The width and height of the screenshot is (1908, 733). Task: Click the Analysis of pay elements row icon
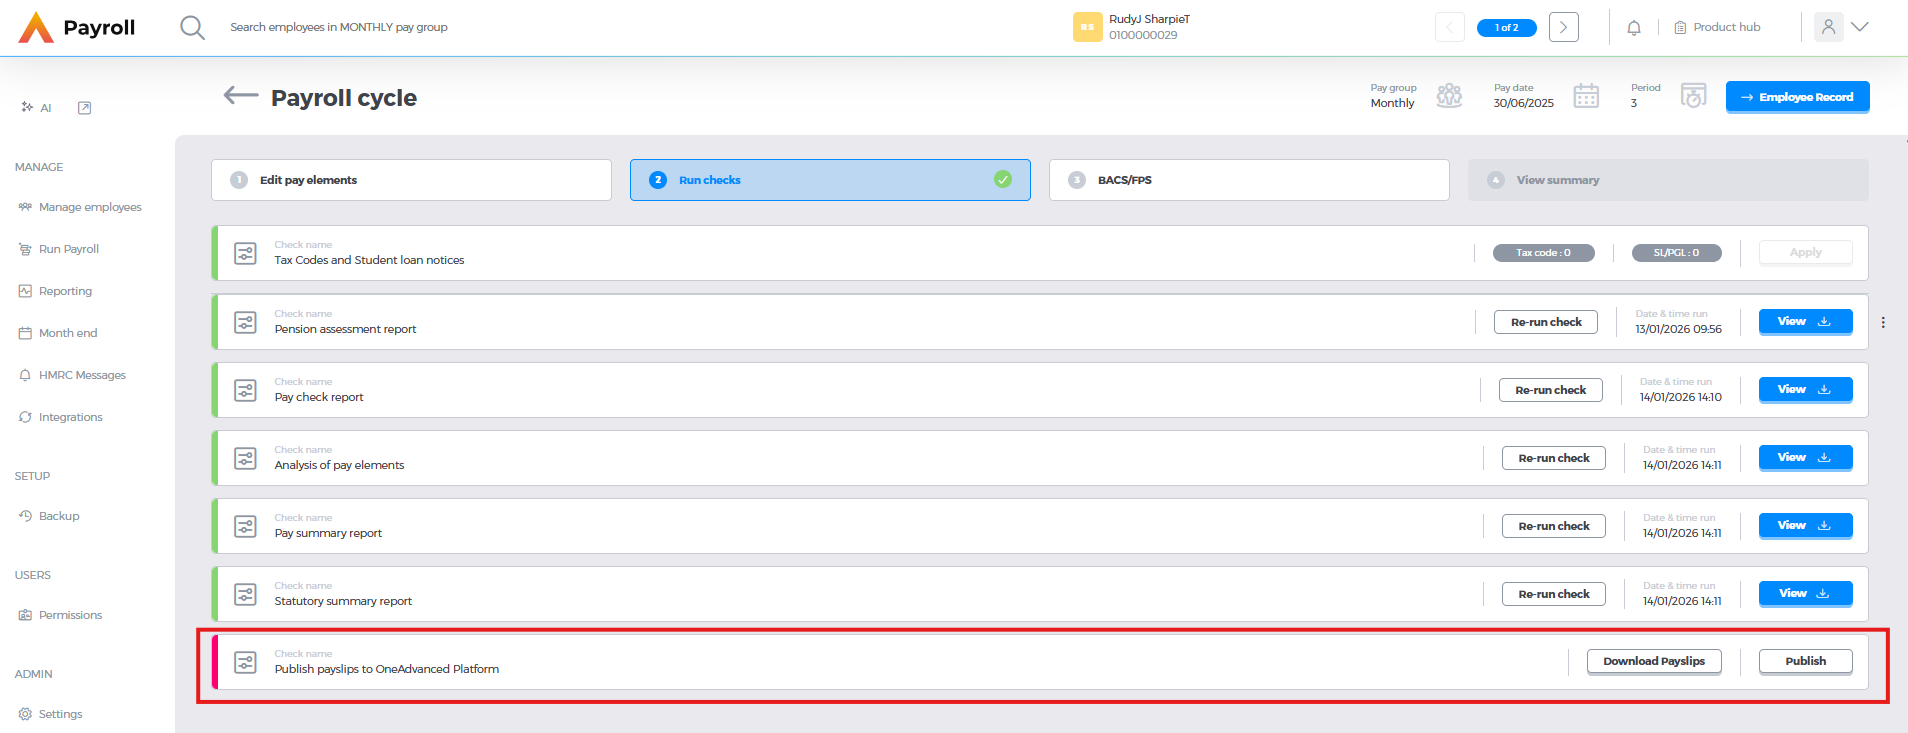tap(245, 458)
